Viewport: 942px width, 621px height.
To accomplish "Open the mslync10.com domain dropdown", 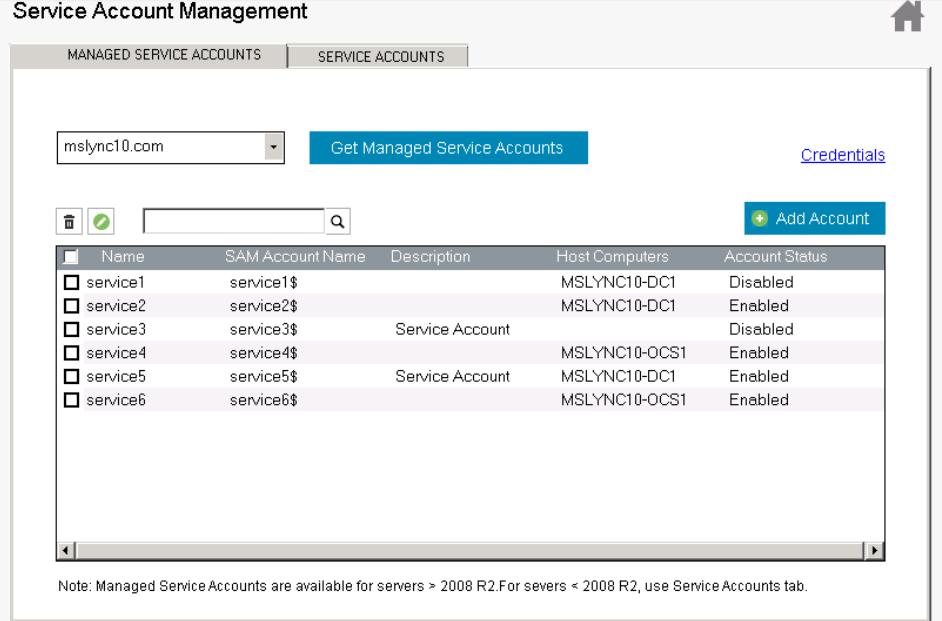I will 273,148.
